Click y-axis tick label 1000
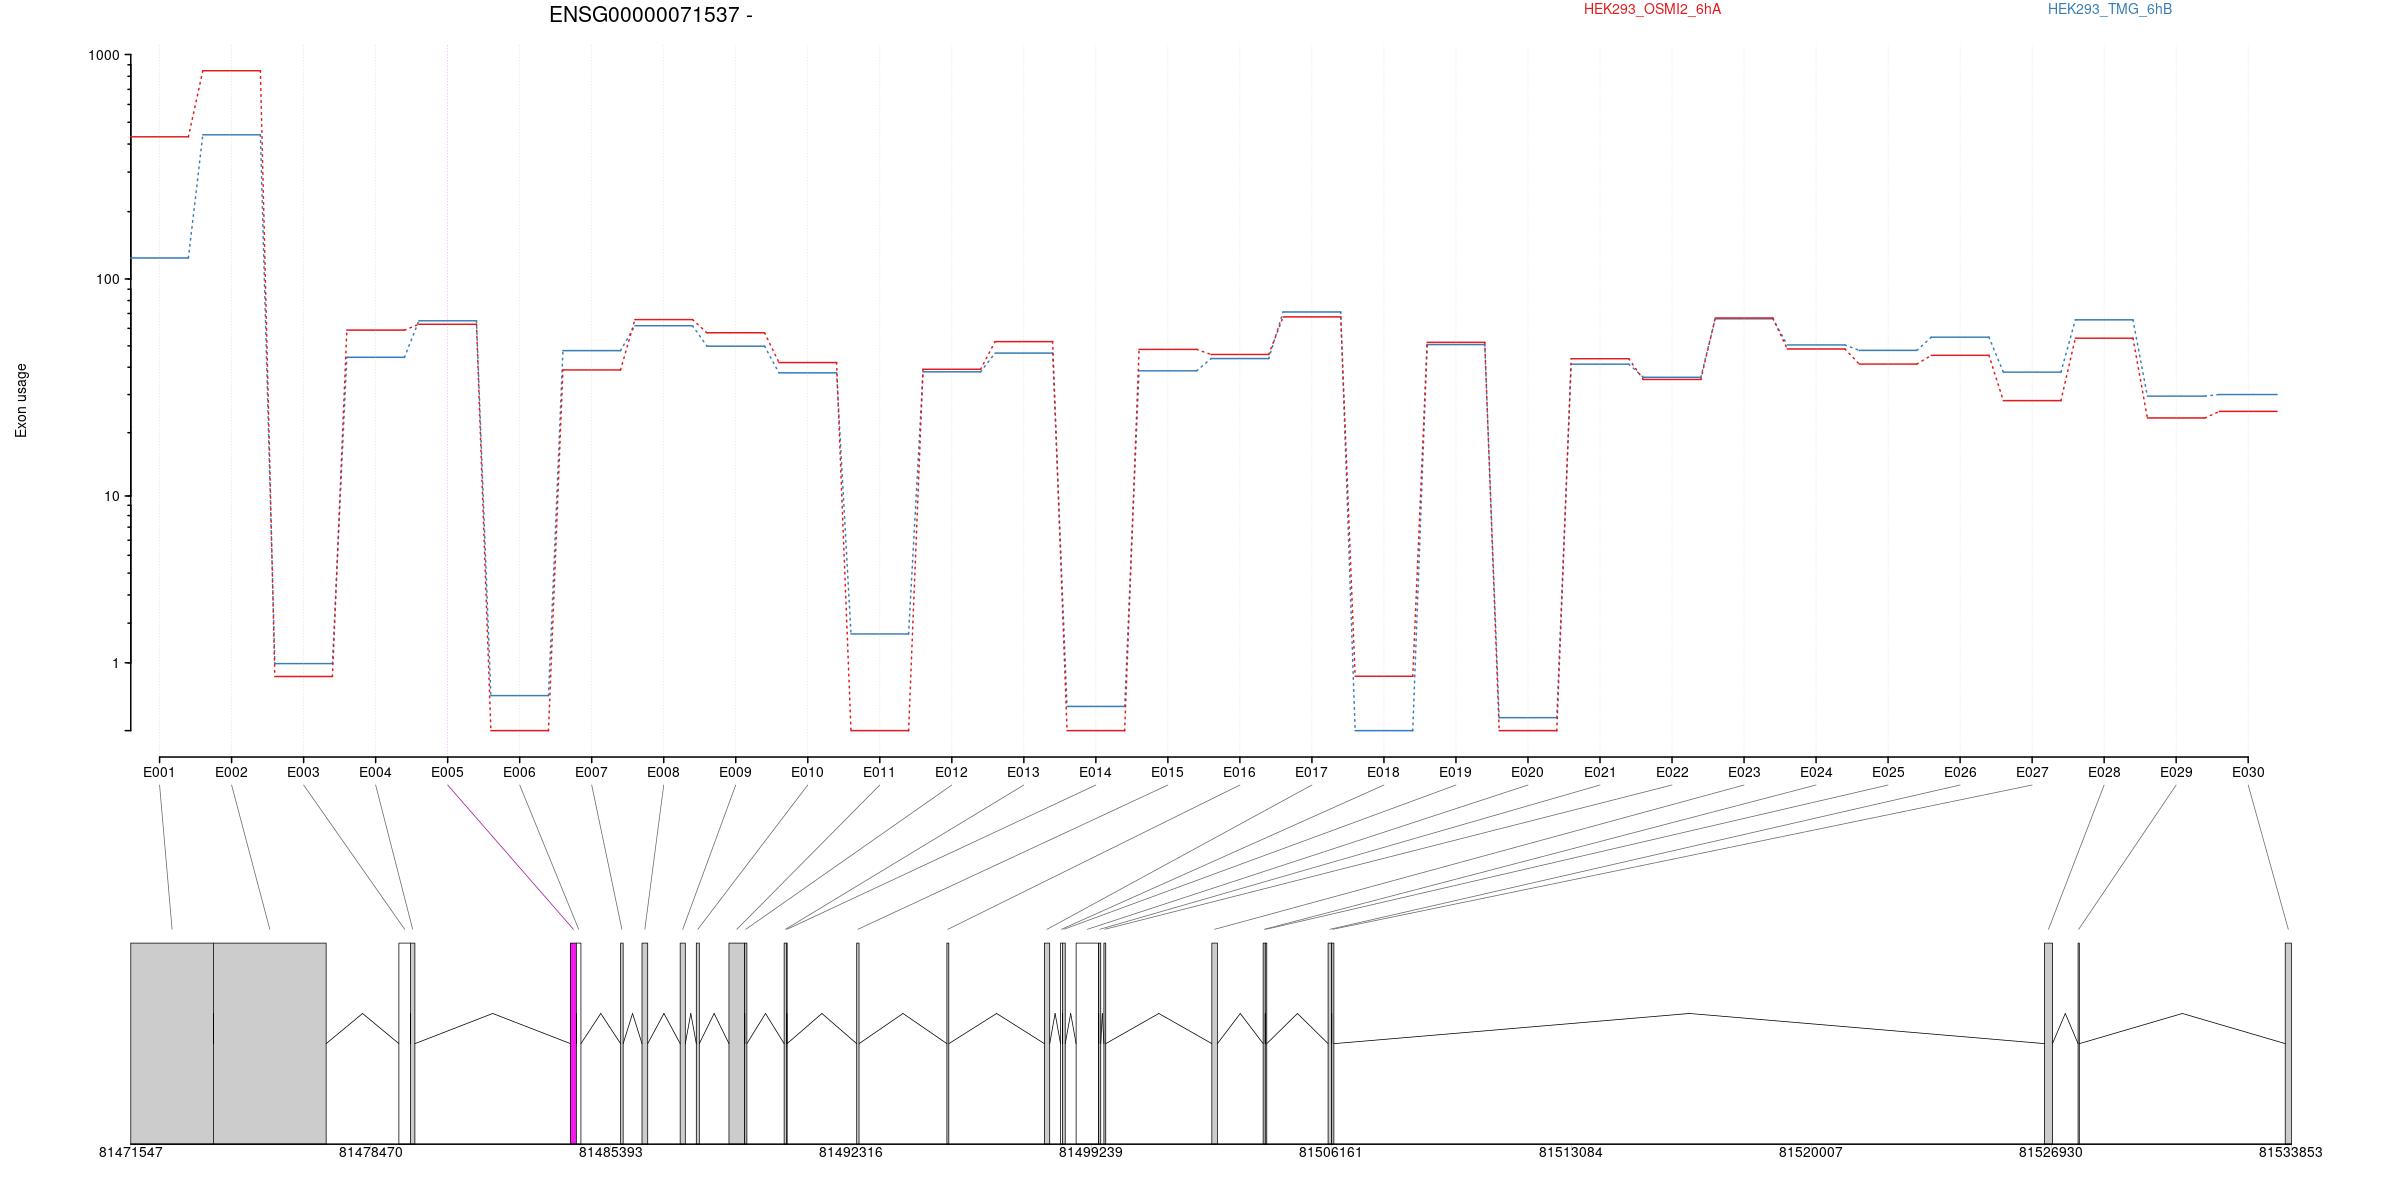Image resolution: width=2400 pixels, height=1200 pixels. [103, 56]
